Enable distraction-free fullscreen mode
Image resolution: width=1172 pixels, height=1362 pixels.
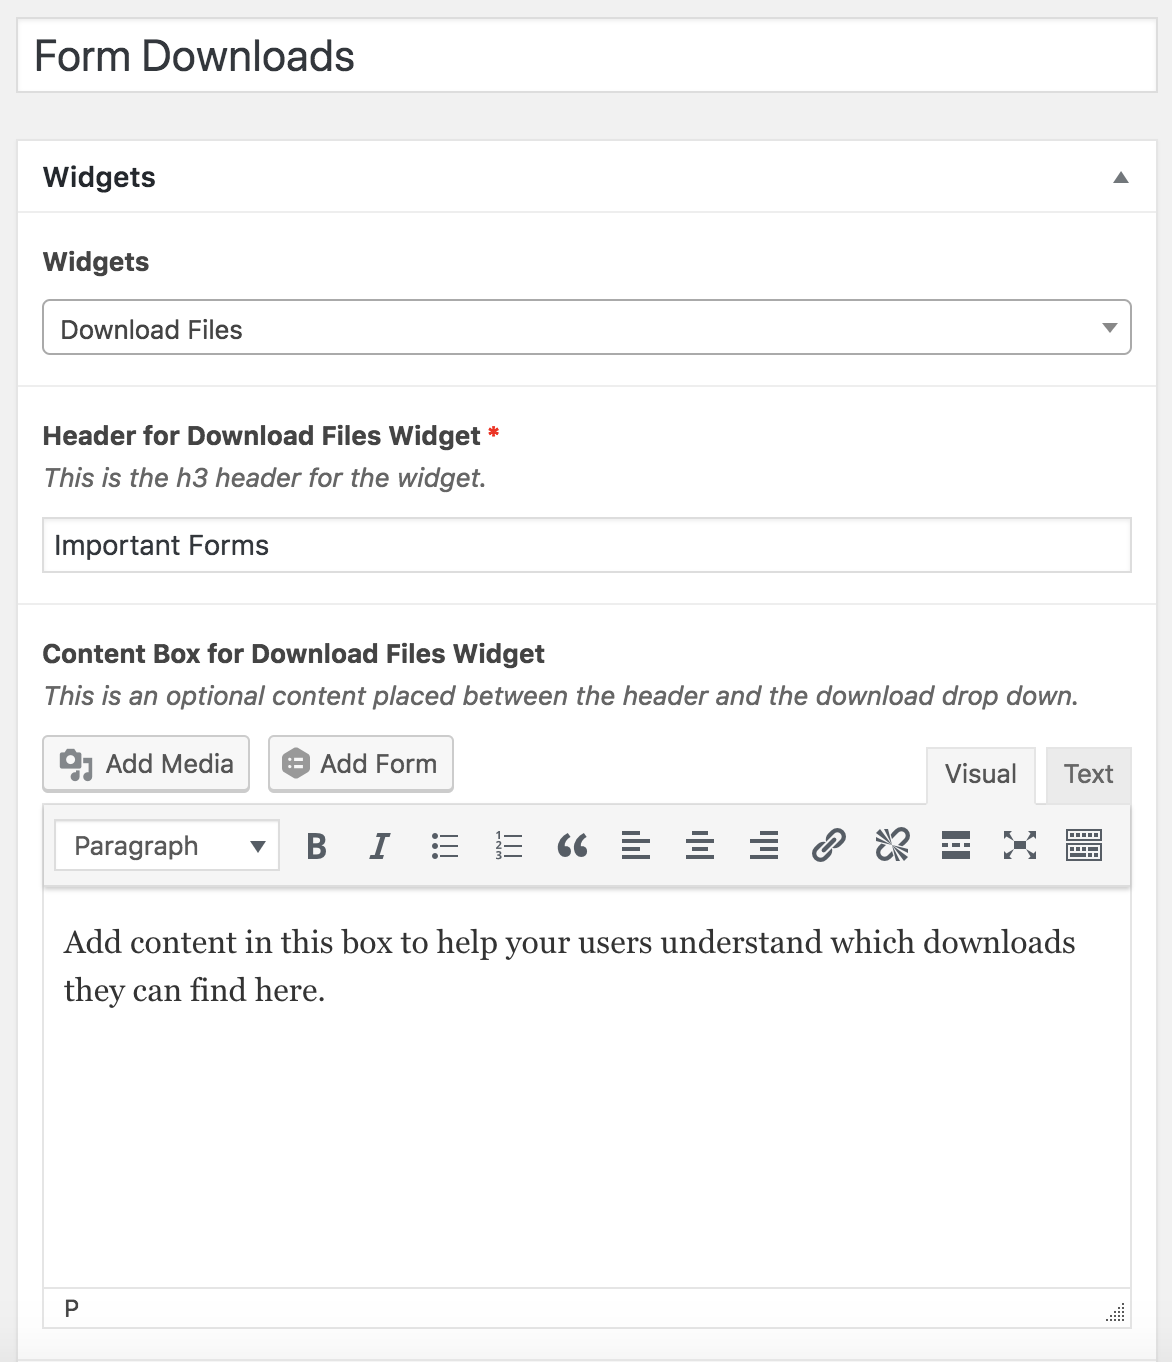click(x=1020, y=846)
